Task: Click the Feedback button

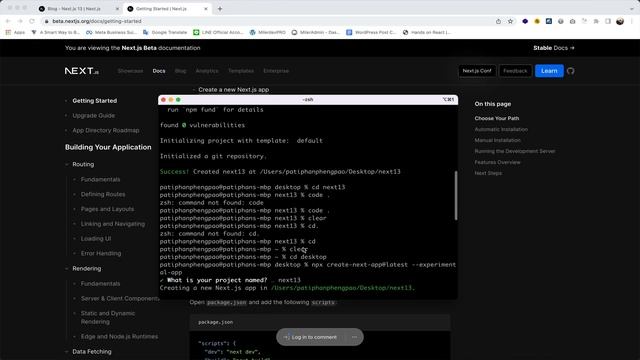Action: [515, 71]
